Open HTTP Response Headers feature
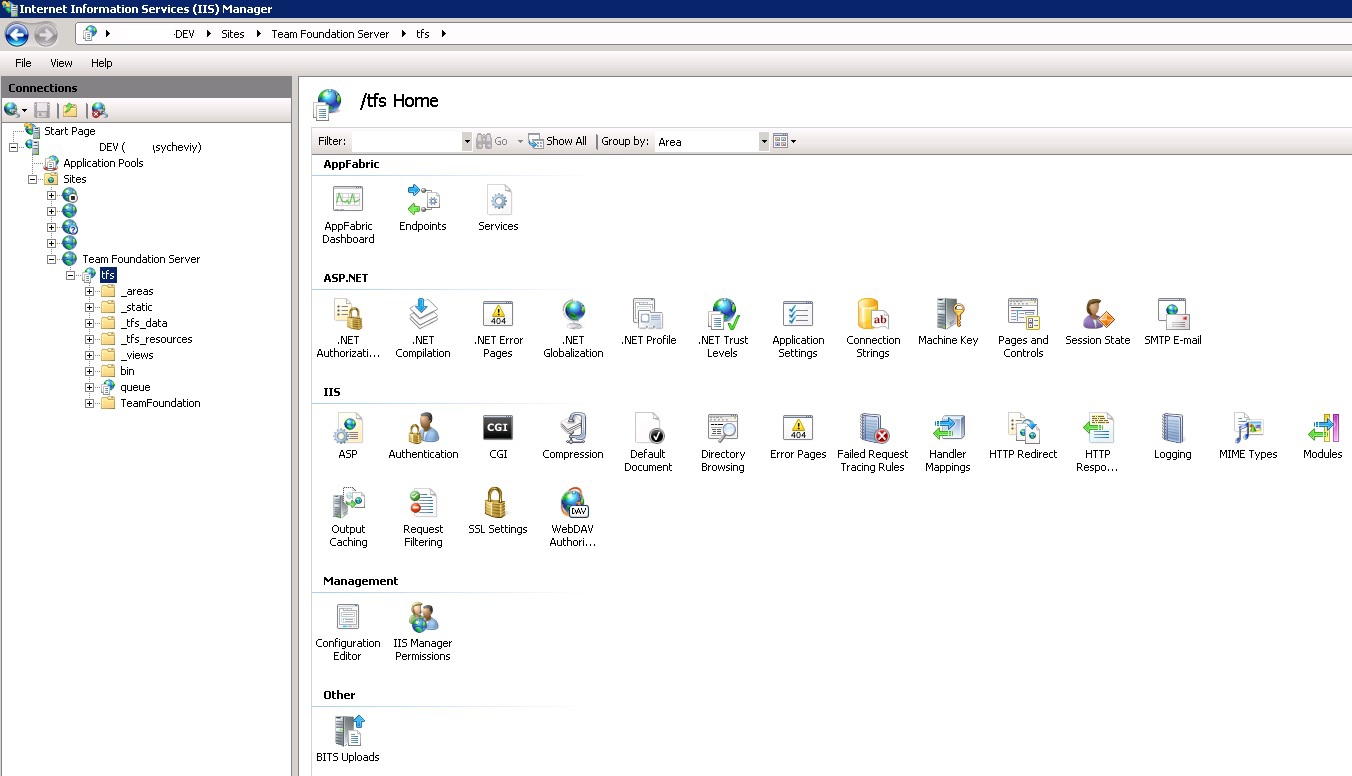Viewport: 1352px width, 776px height. tap(1098, 442)
